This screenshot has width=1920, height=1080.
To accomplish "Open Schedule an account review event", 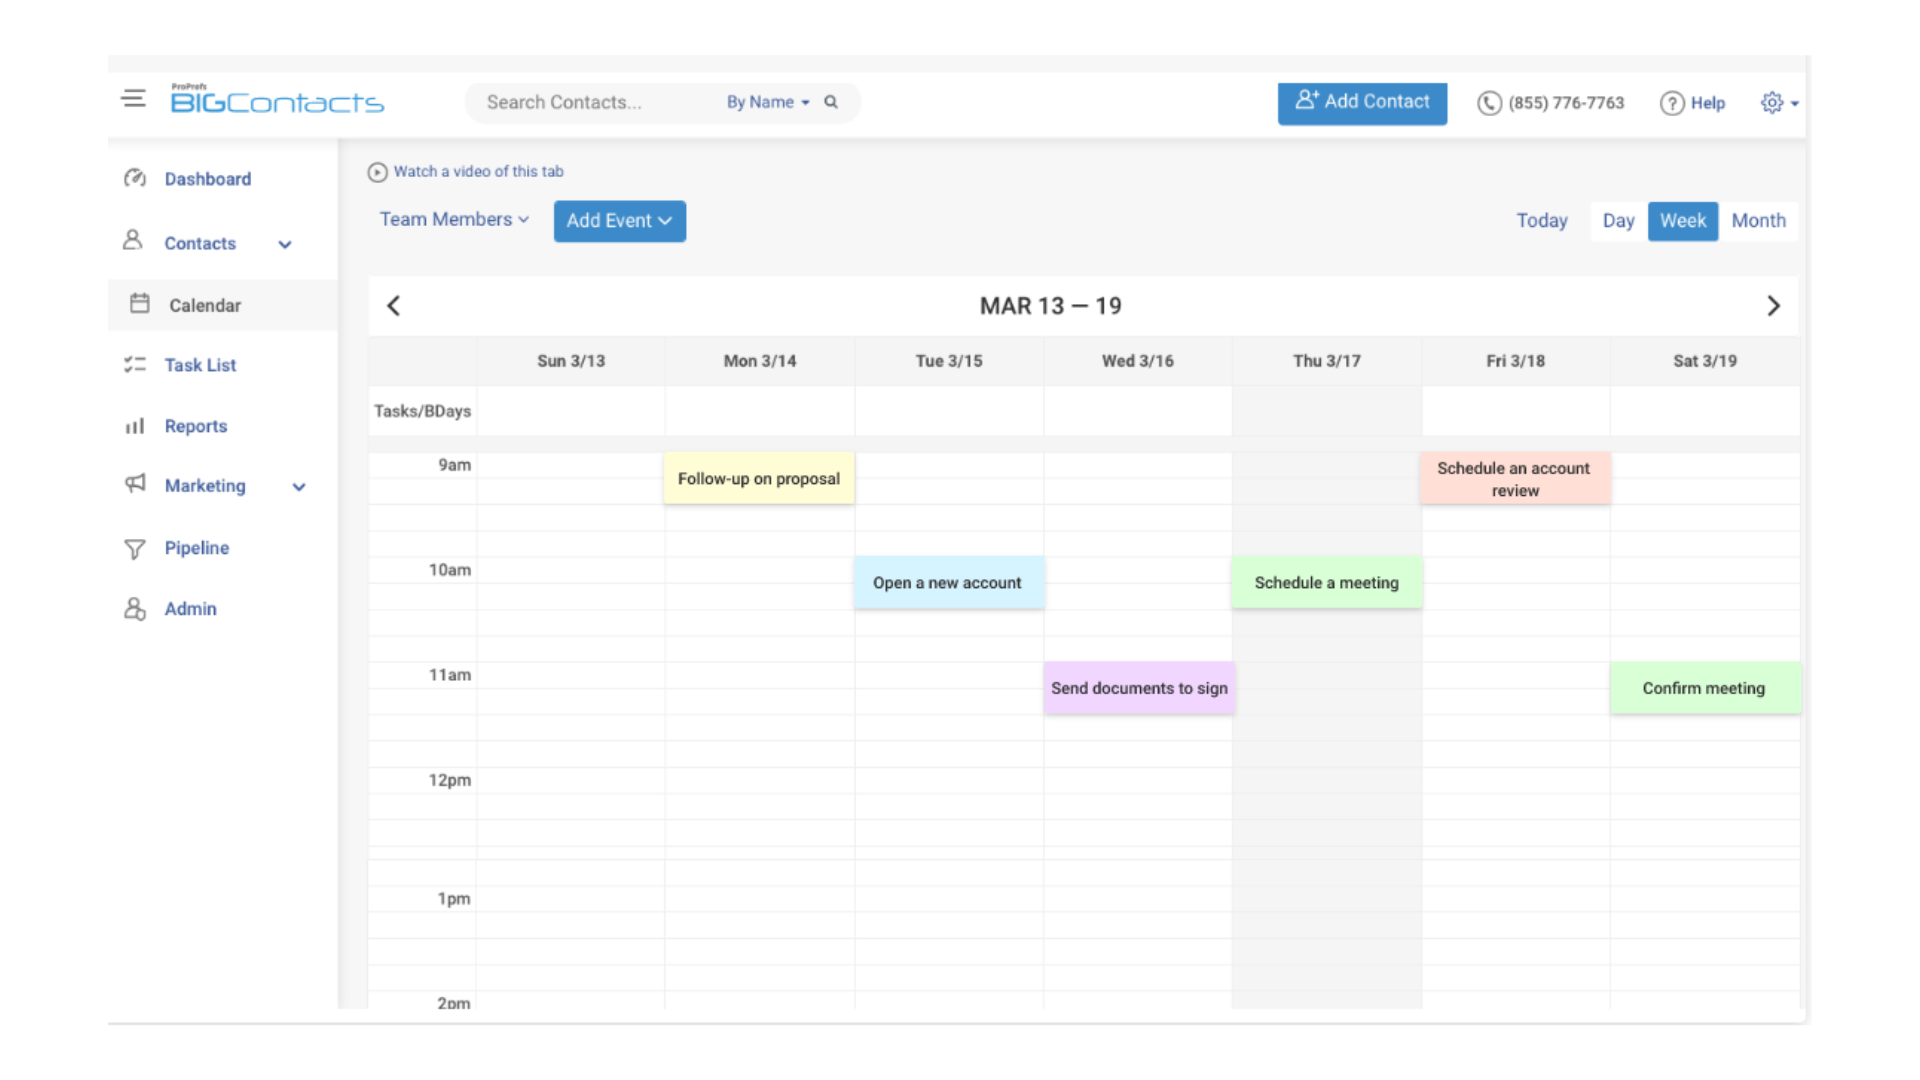I will click(1515, 479).
